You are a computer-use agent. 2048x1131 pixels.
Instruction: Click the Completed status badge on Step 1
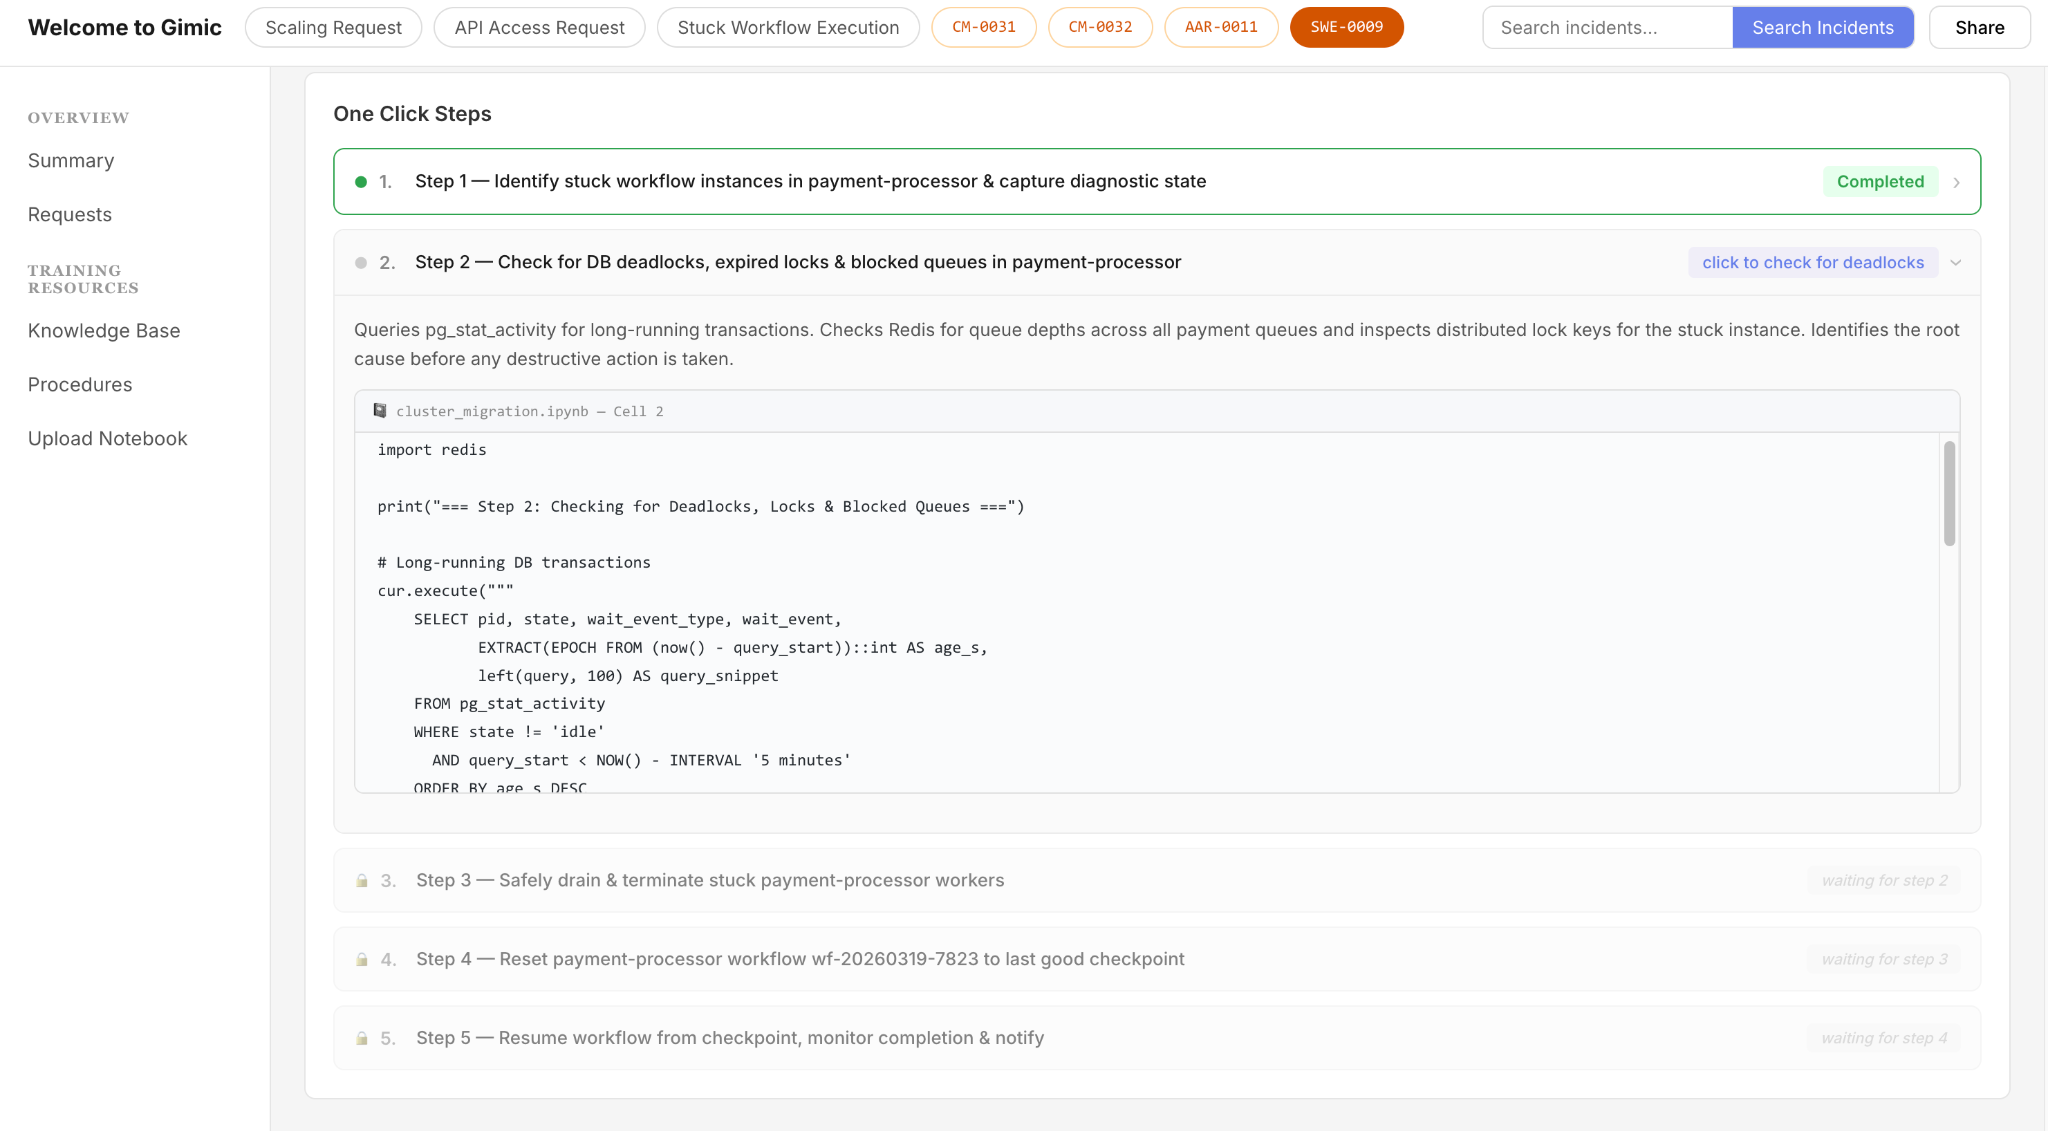click(1880, 182)
